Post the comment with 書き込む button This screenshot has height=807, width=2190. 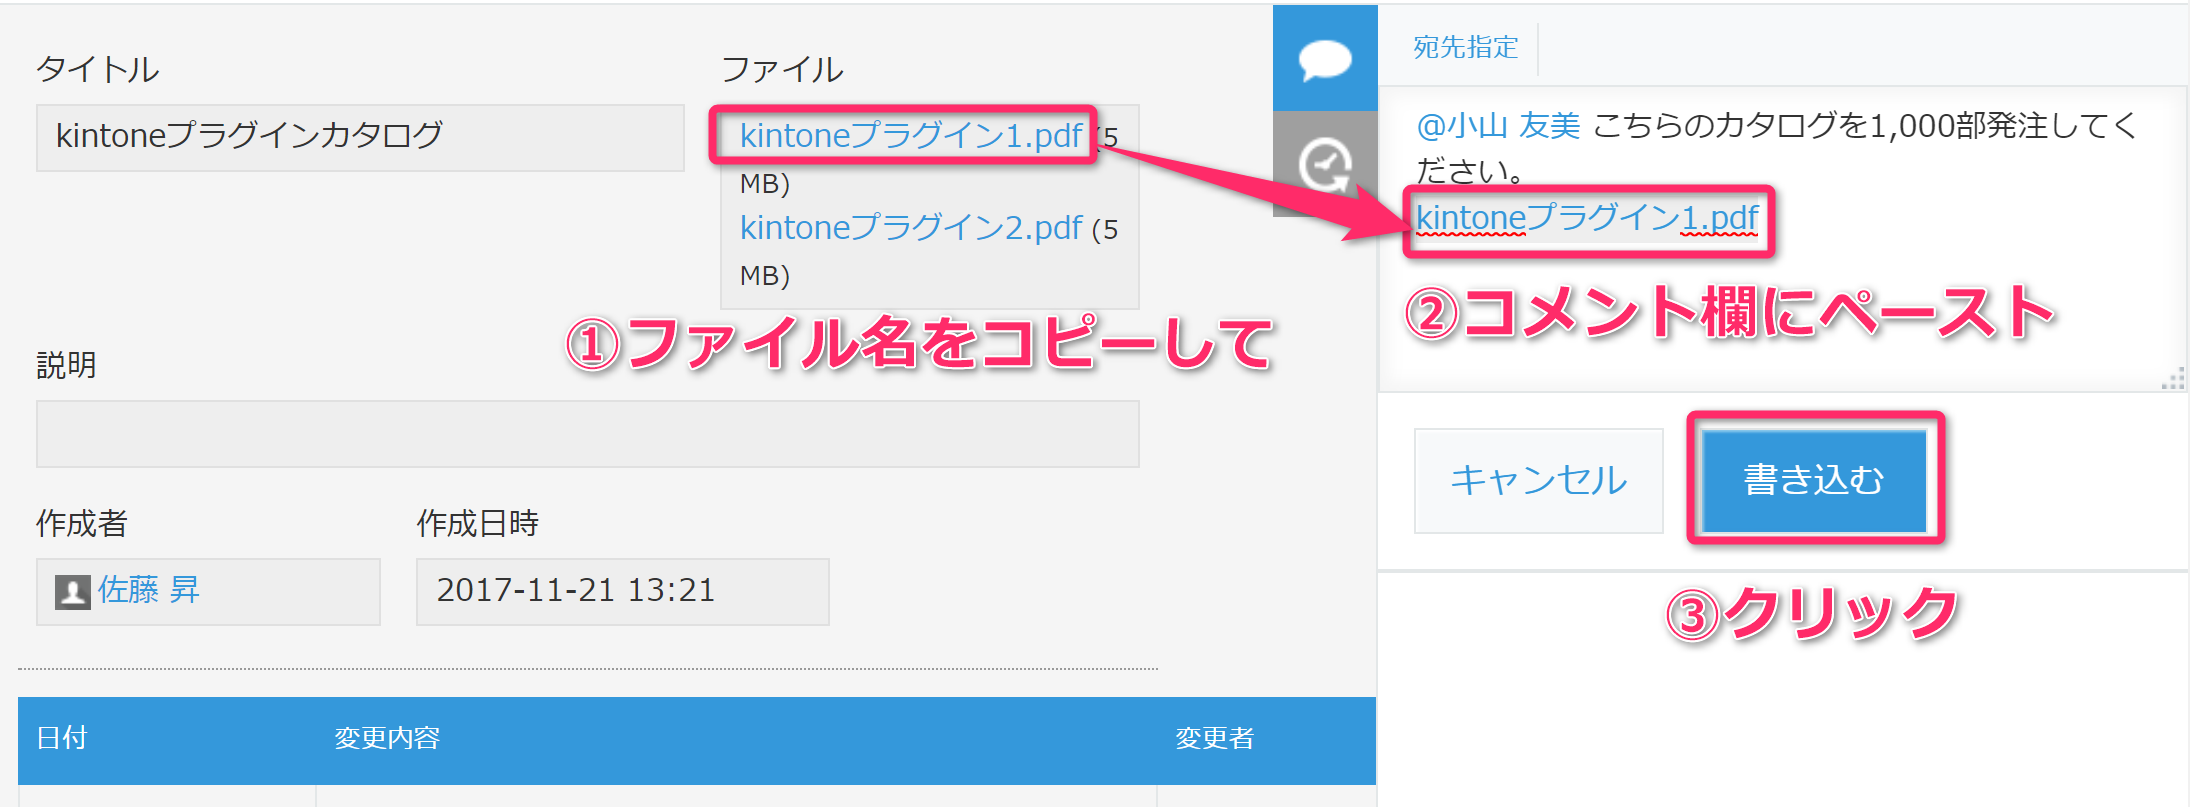tap(1814, 480)
